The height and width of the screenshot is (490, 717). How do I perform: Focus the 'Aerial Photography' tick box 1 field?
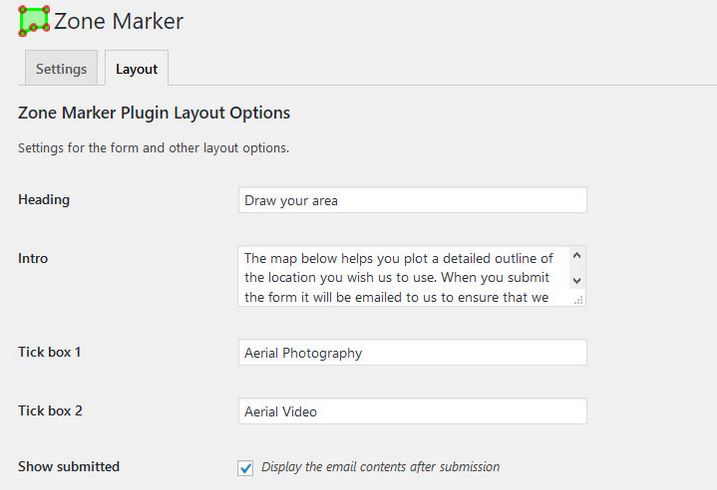tap(412, 352)
